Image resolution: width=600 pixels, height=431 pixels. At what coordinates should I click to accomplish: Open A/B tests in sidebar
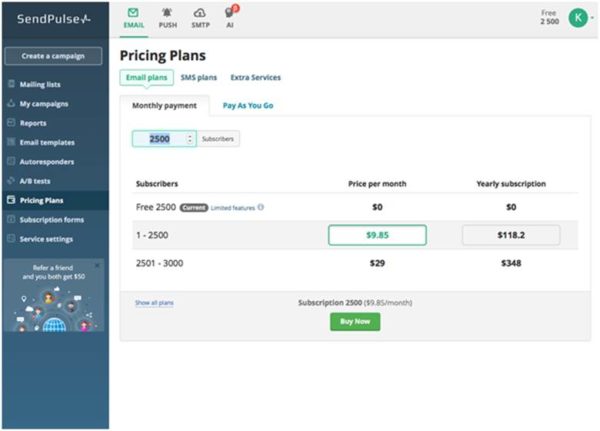[35, 181]
